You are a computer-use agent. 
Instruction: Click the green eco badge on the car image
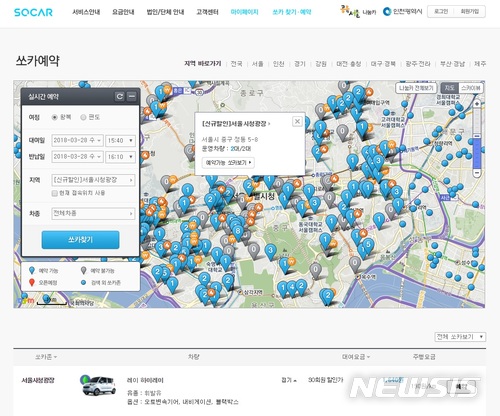pyautogui.click(x=85, y=379)
